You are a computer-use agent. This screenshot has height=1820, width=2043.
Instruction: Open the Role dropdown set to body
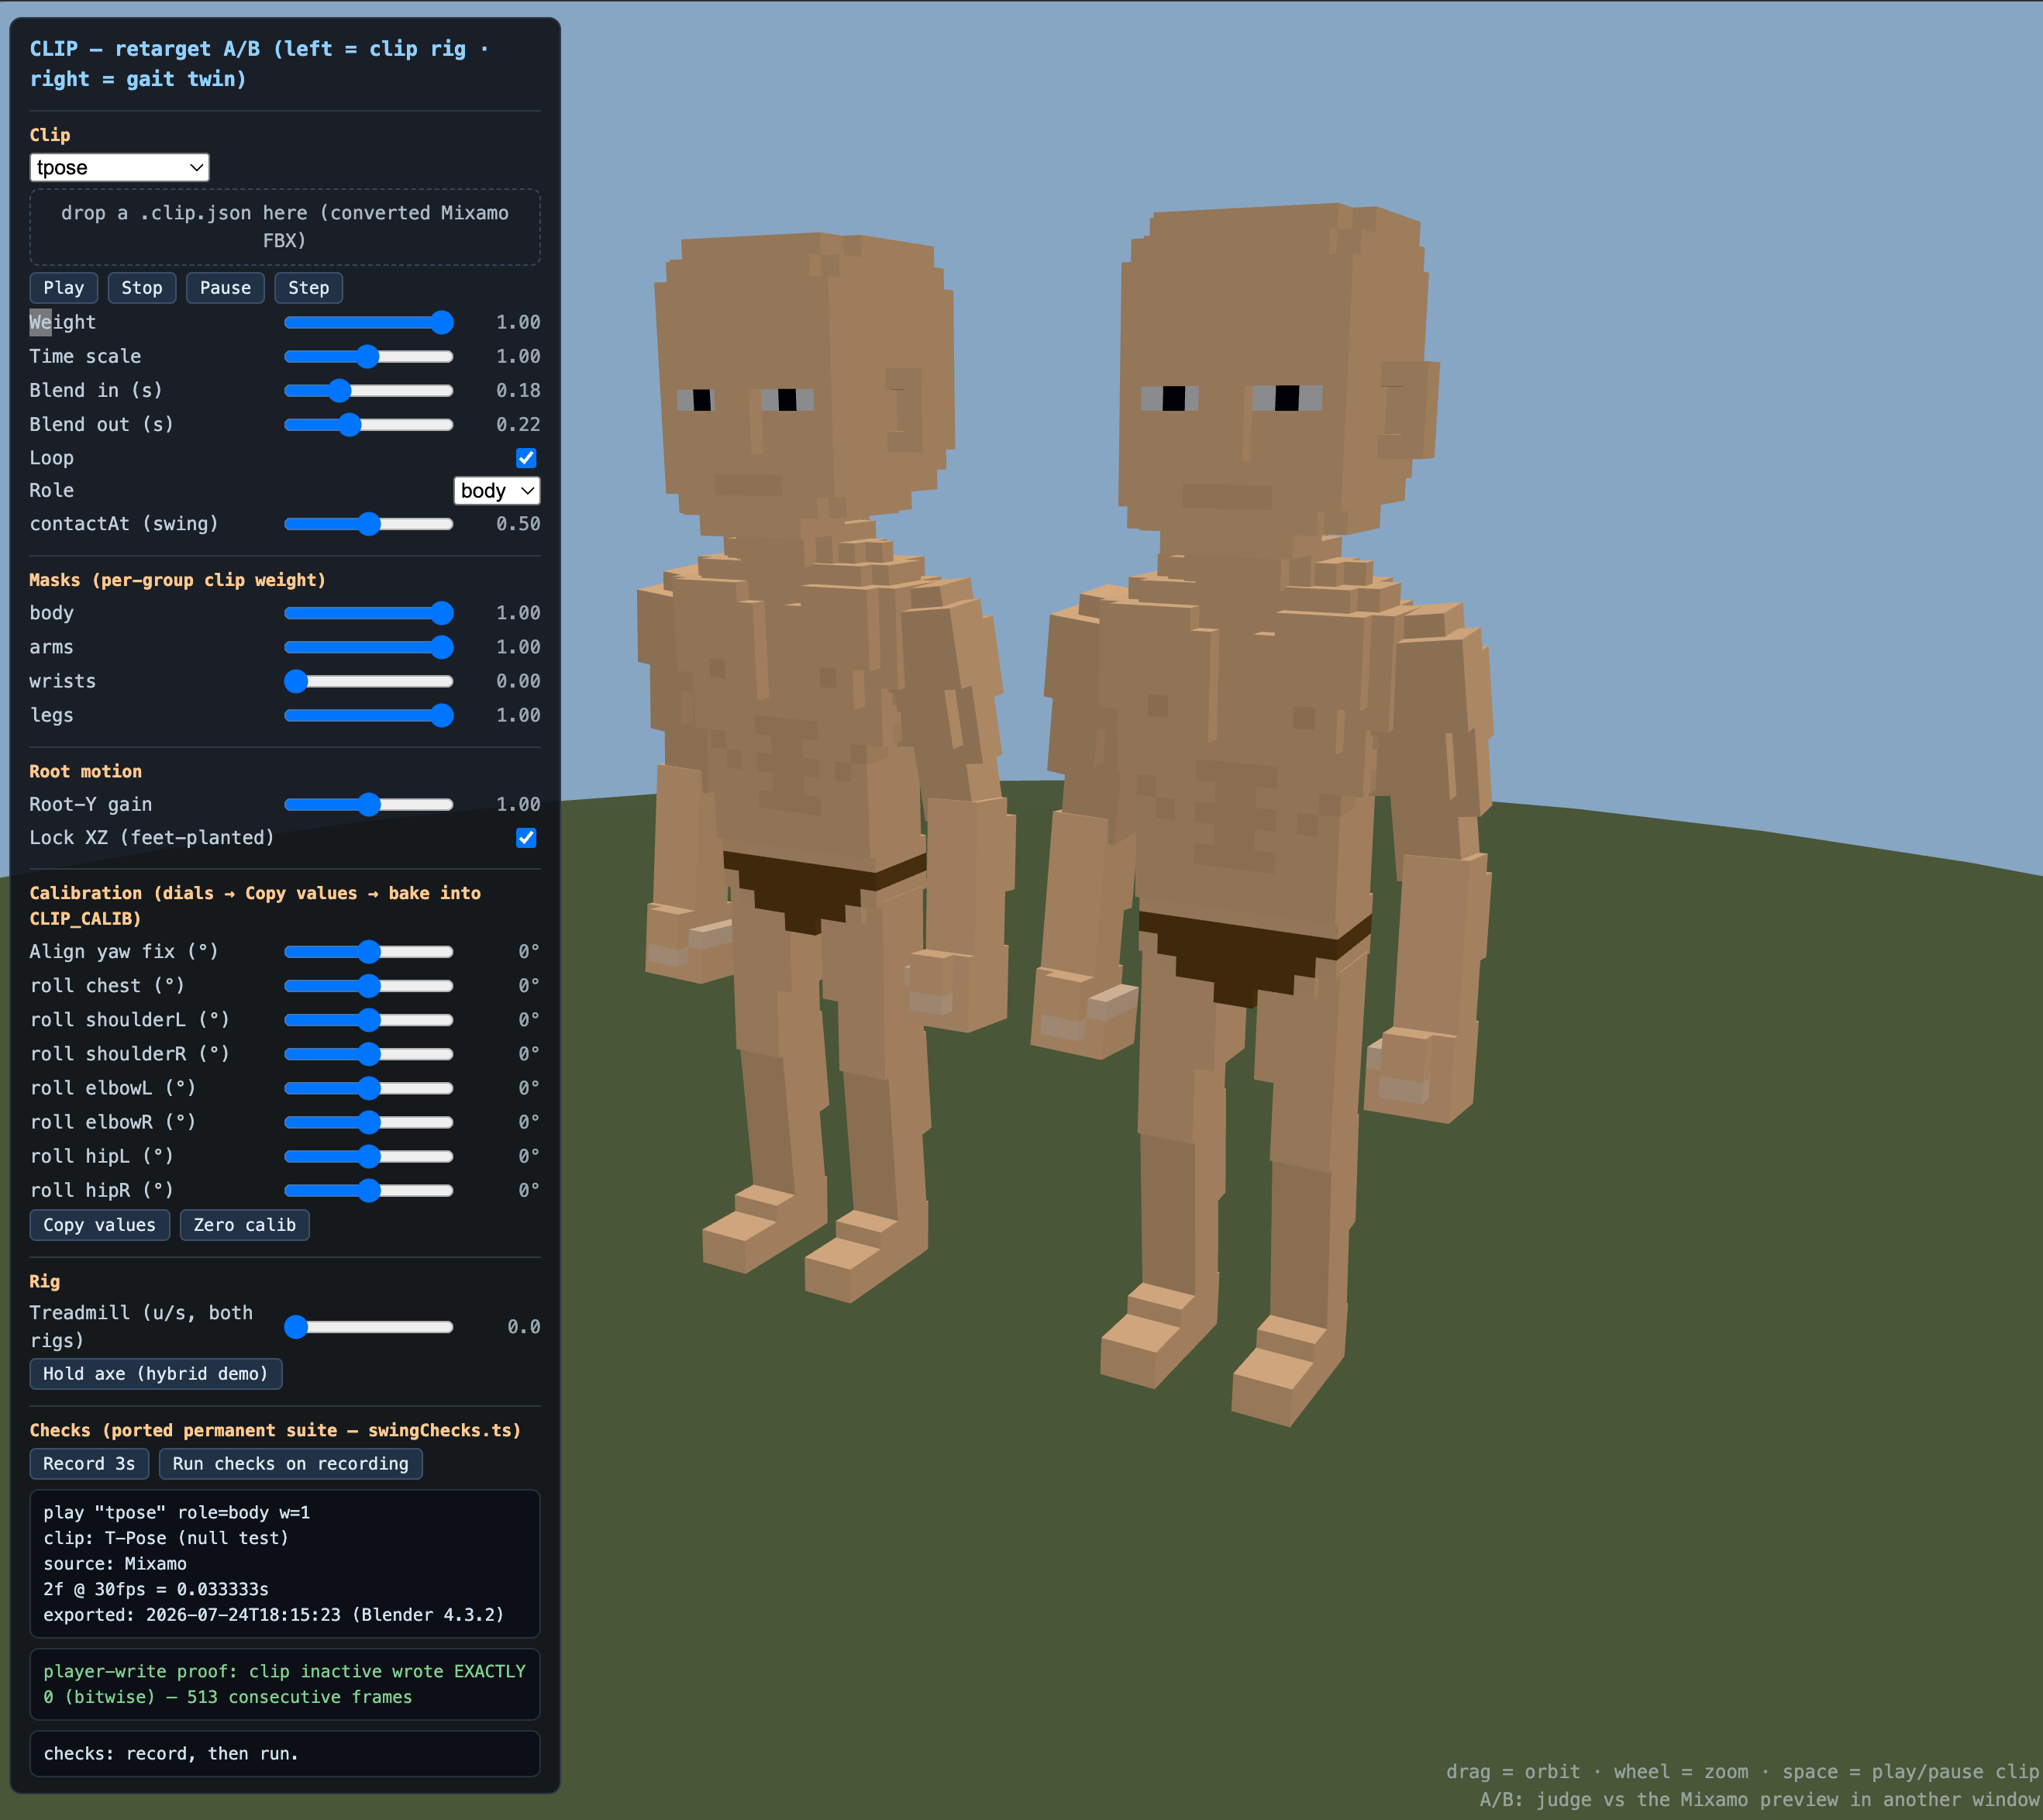click(x=497, y=490)
